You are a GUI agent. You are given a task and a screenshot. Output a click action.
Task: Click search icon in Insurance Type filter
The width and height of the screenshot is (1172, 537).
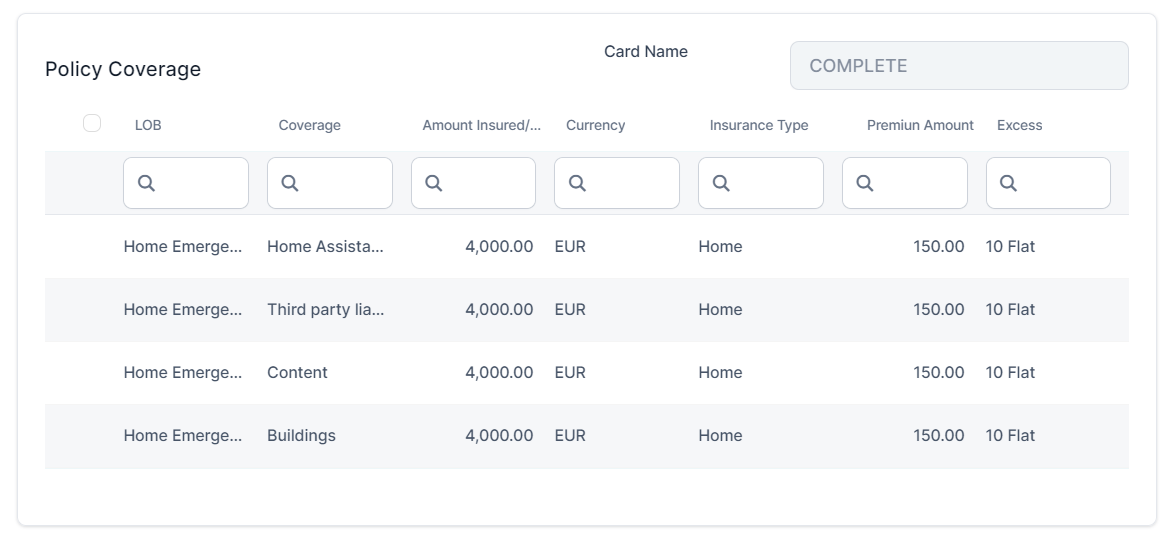click(721, 183)
